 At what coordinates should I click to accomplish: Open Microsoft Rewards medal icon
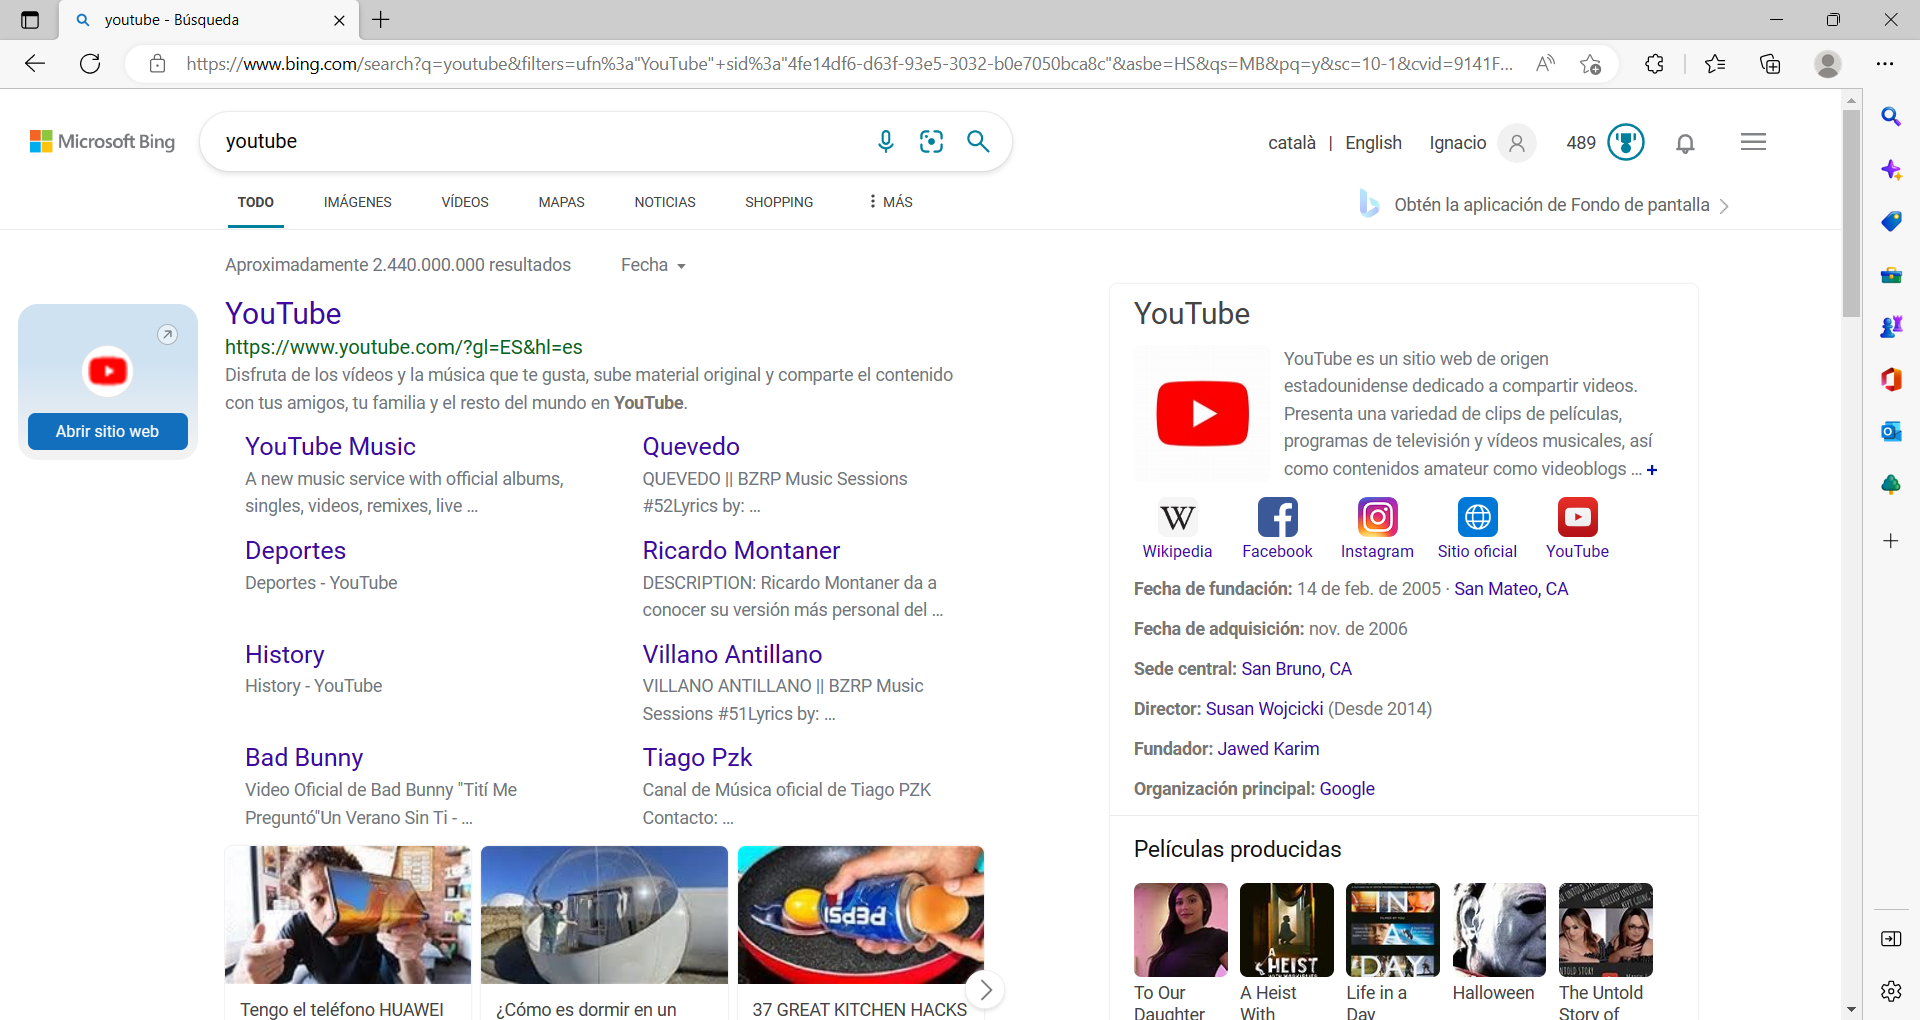(1625, 143)
